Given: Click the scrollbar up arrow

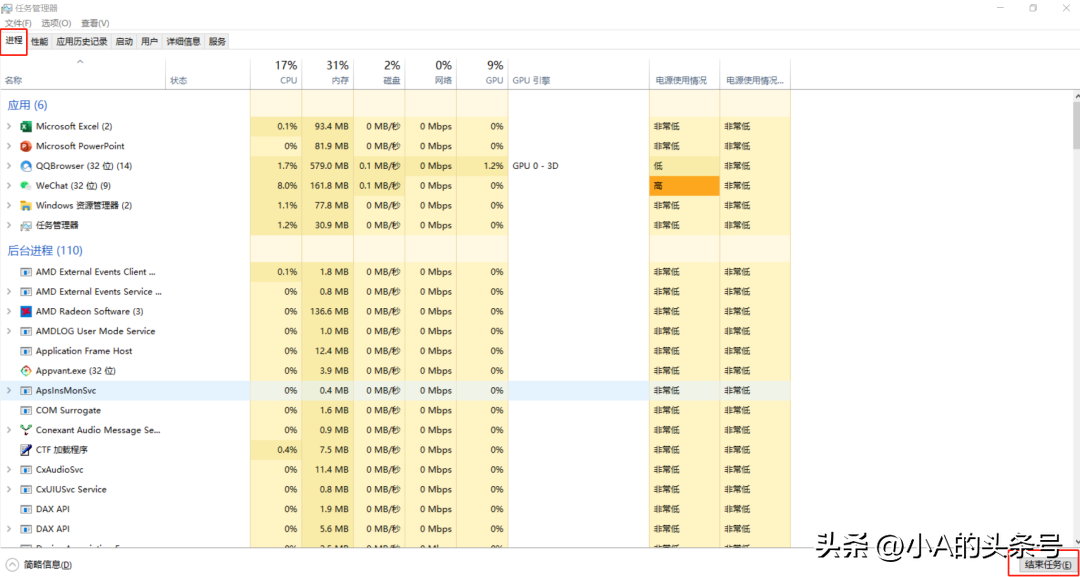Looking at the screenshot, I should [x=1076, y=94].
